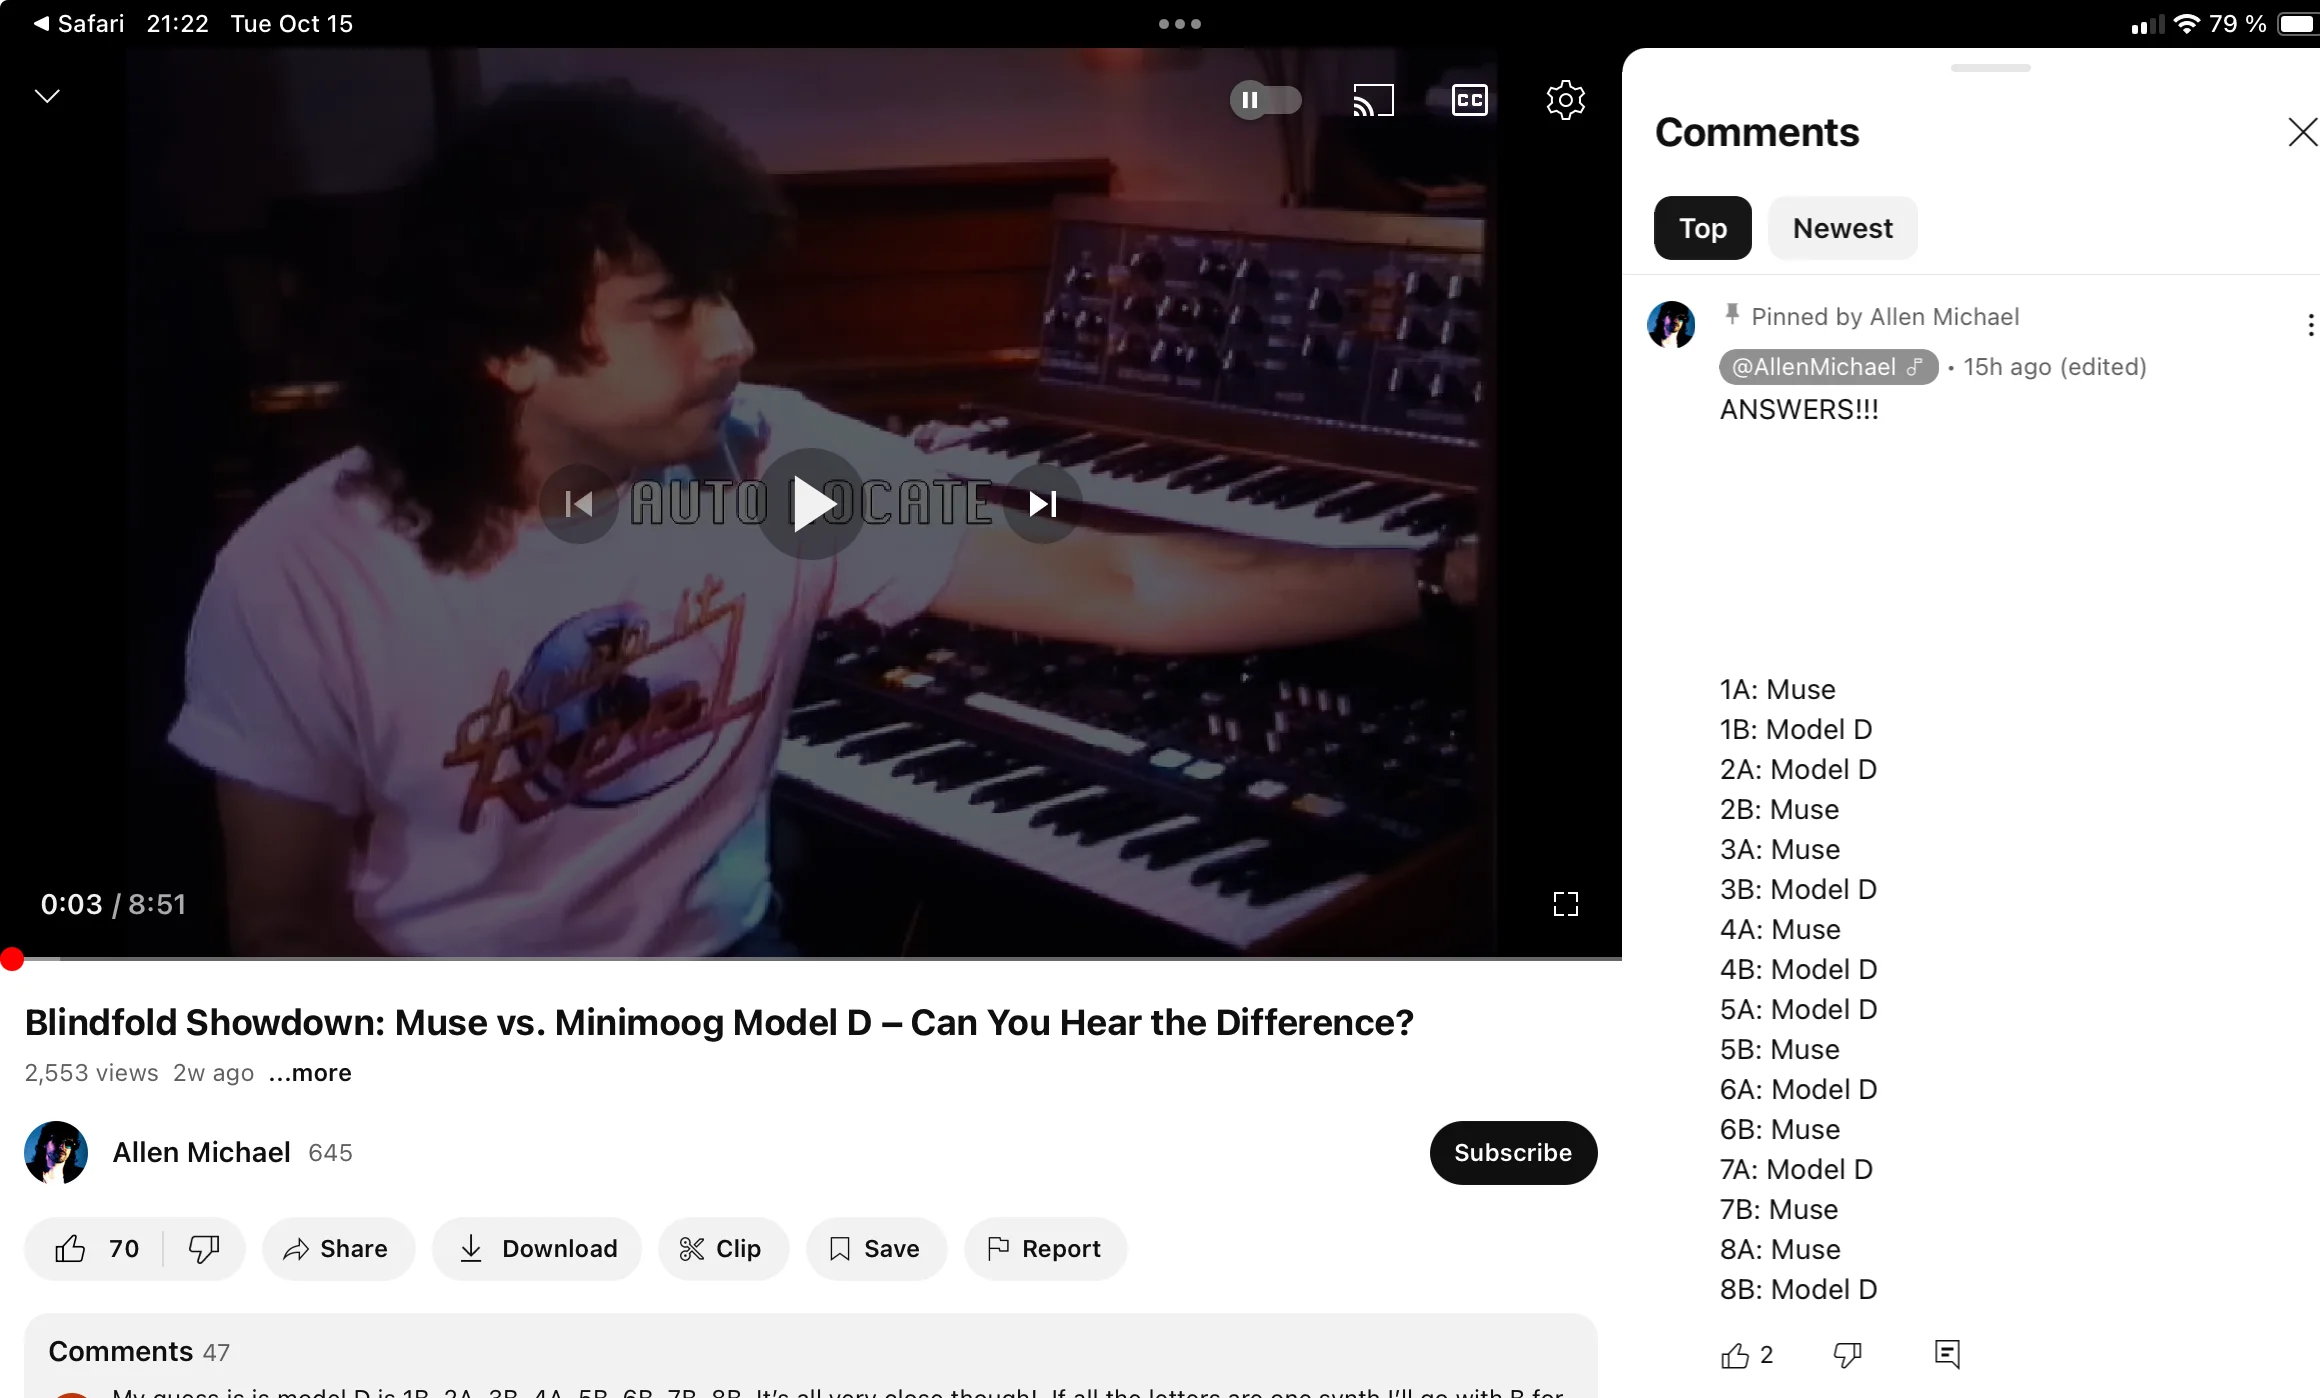The width and height of the screenshot is (2320, 1398).
Task: Tap the Cast to TV icon
Action: (x=1373, y=100)
